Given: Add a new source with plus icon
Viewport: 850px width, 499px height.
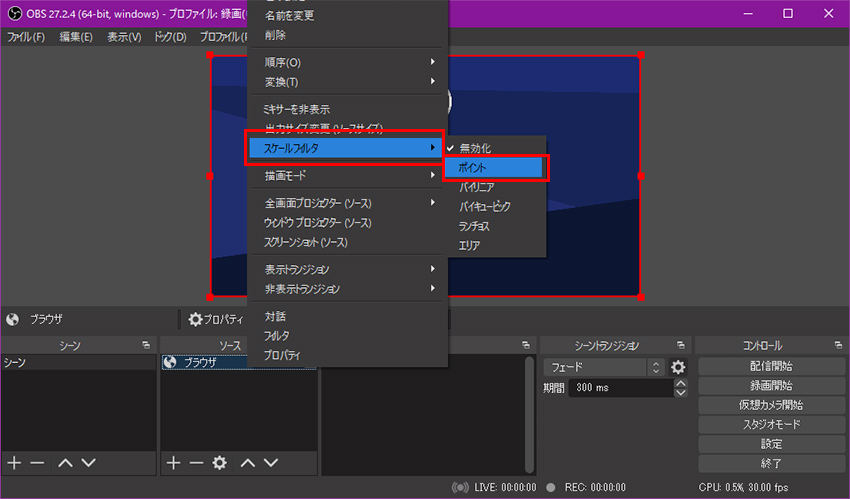Looking at the screenshot, I should [173, 463].
